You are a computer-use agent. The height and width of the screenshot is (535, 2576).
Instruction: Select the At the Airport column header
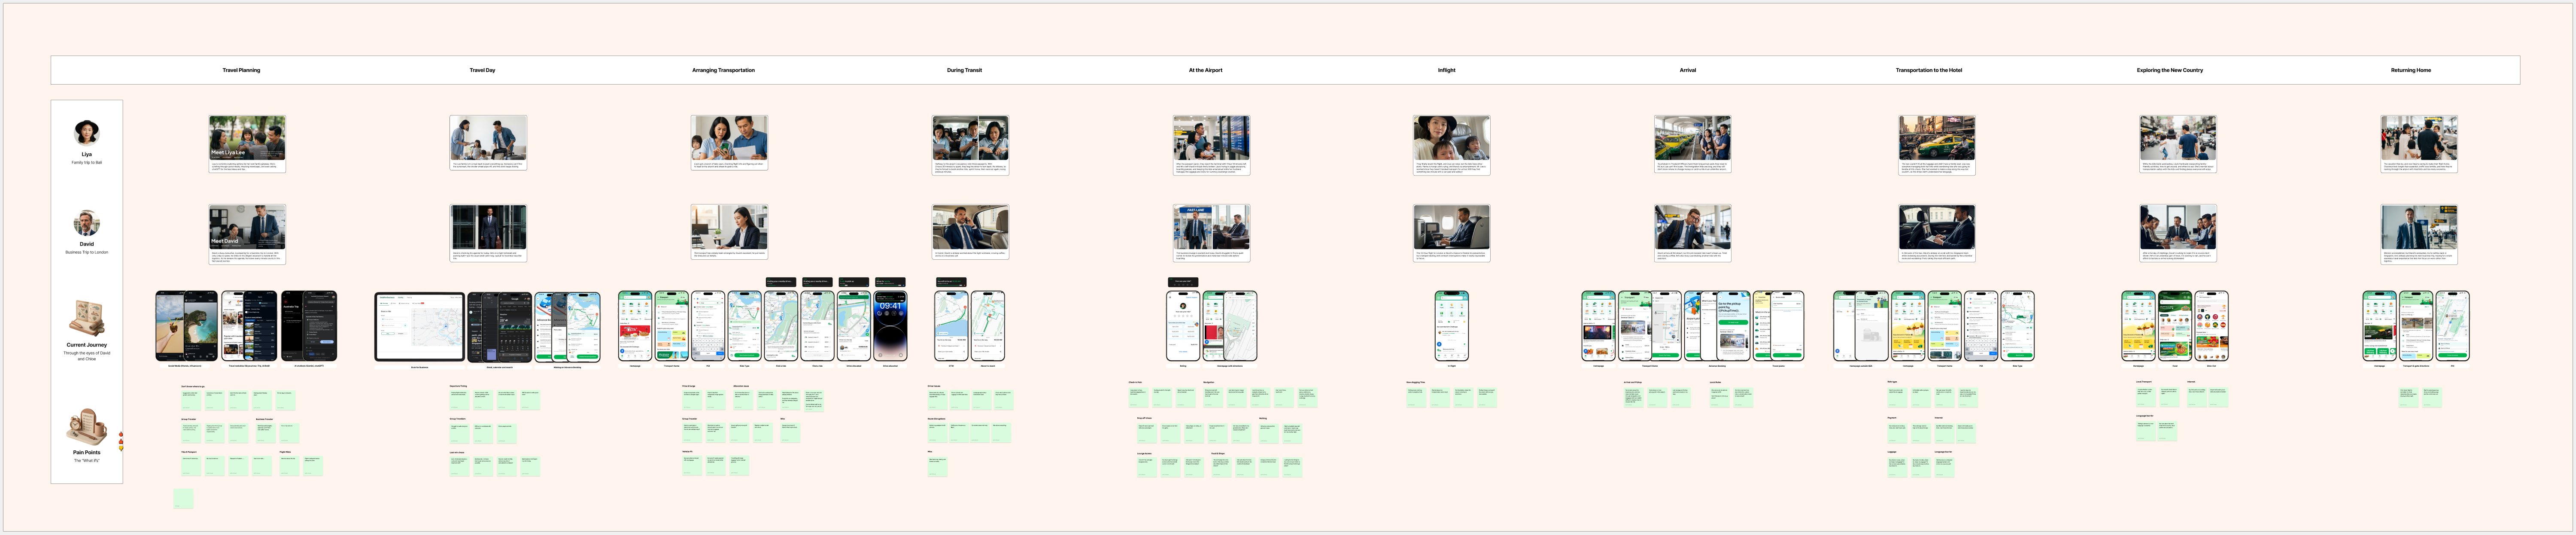click(1205, 70)
